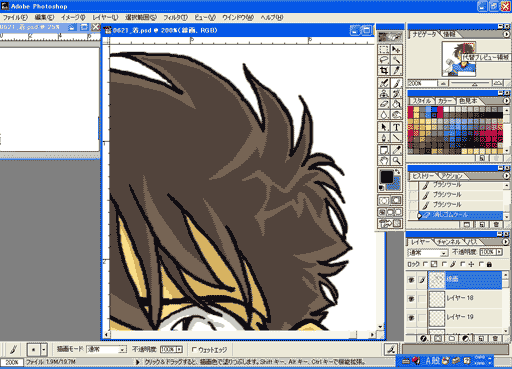
Task: Select the Crop tool
Action: 384,70
